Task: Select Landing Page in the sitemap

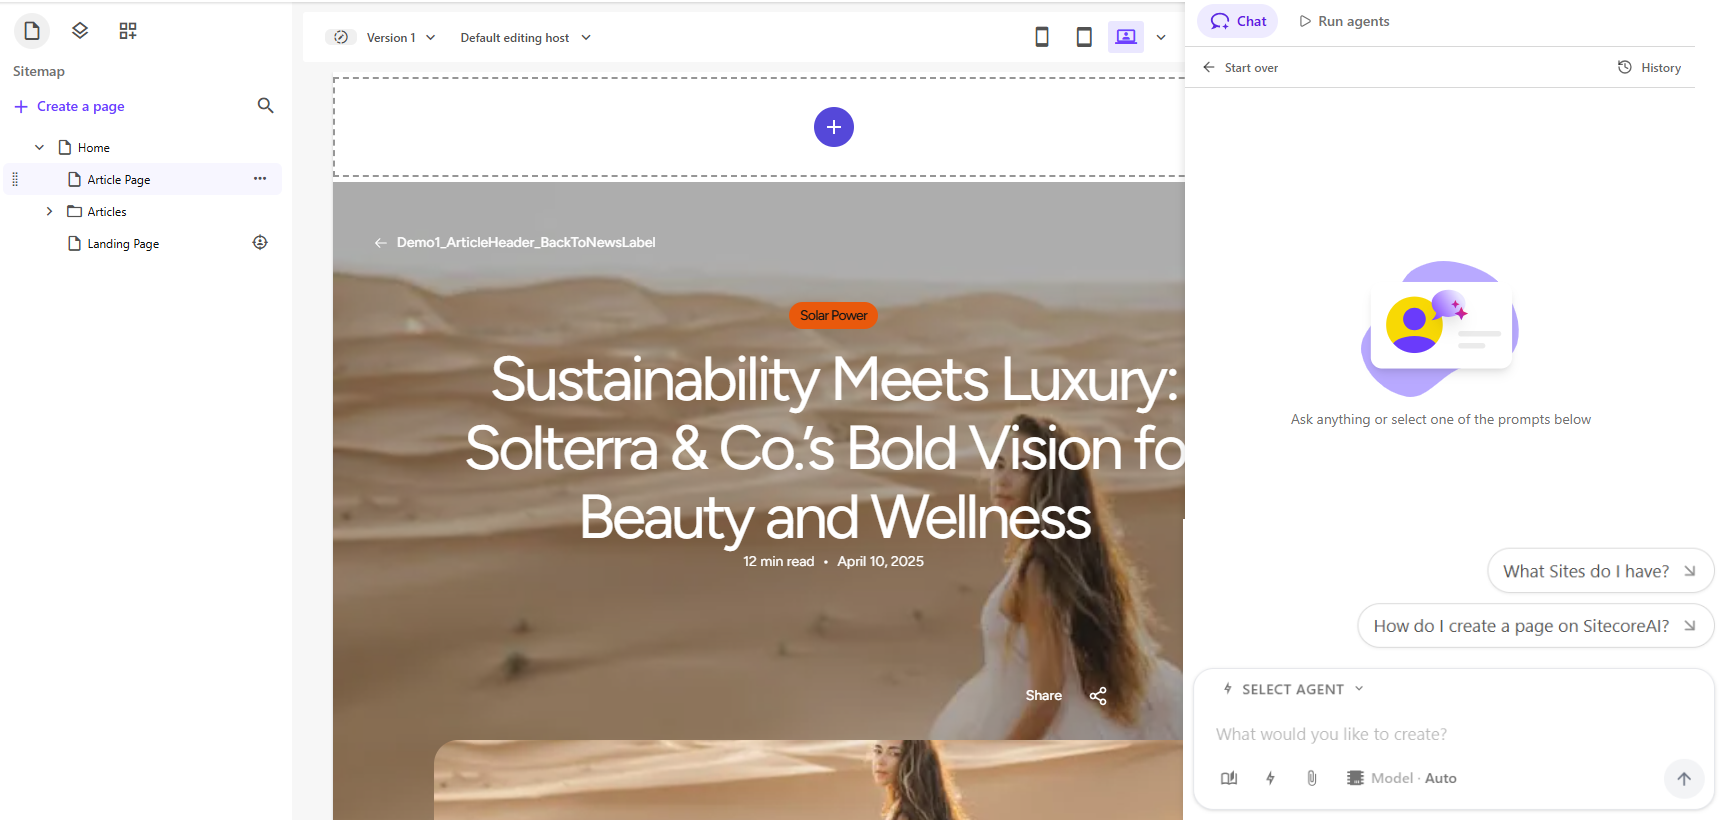Action: [x=123, y=244]
